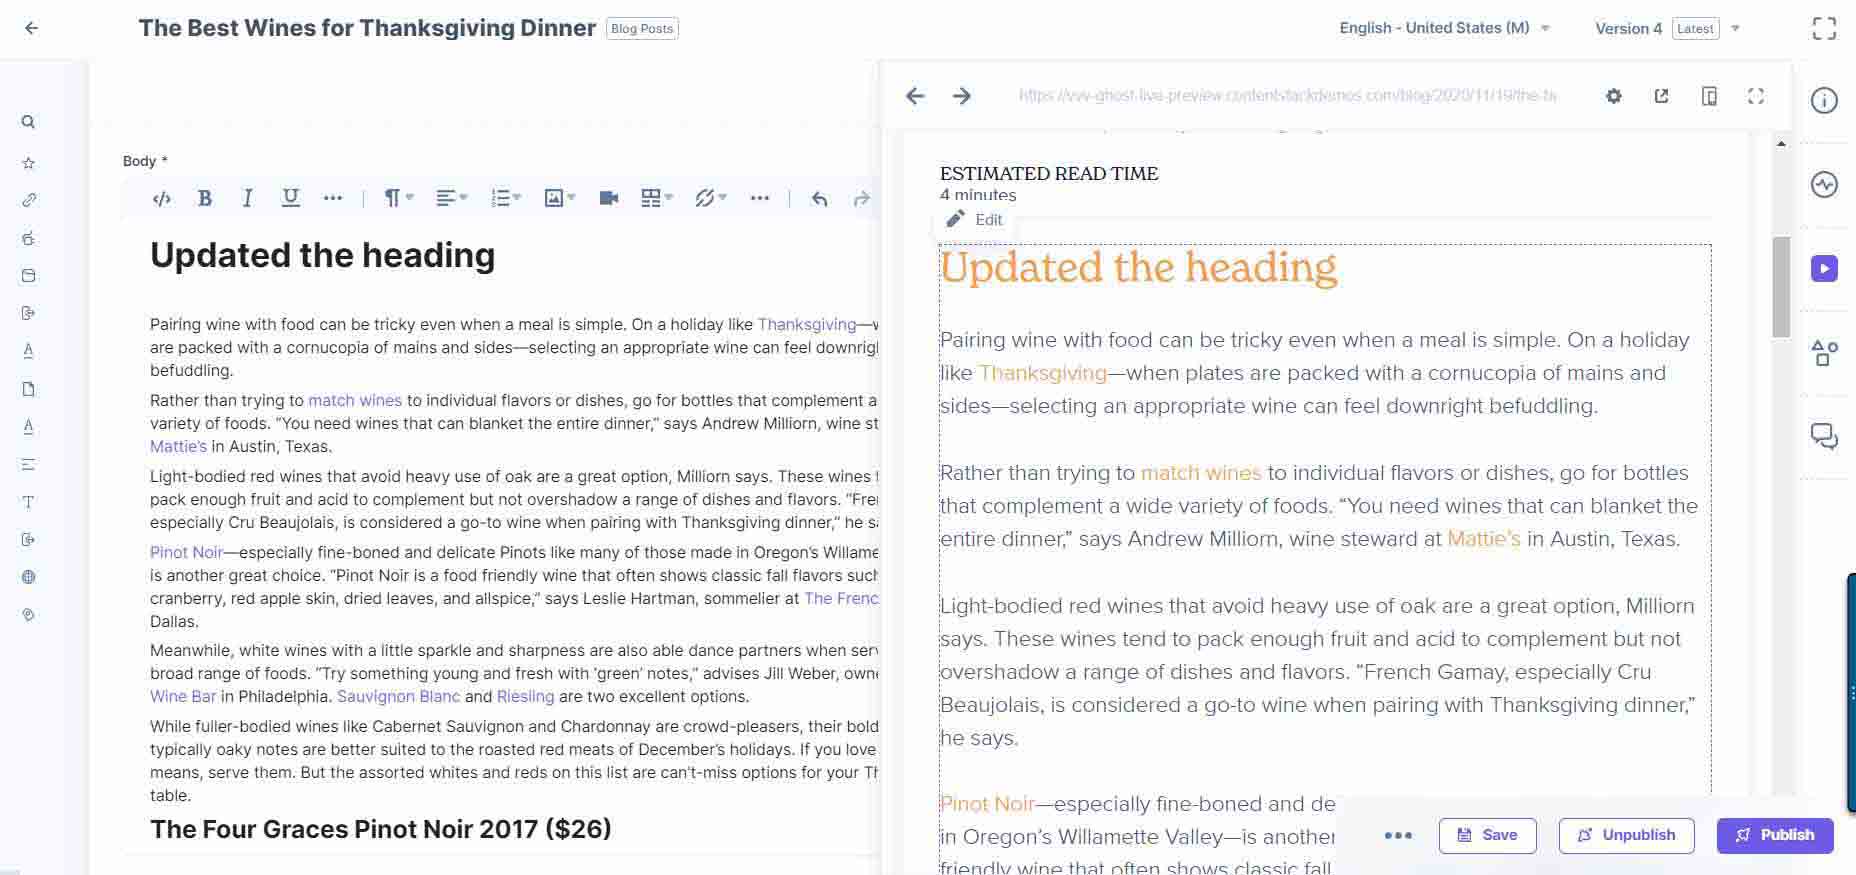This screenshot has width=1856, height=875.
Task: Navigate back in live preview
Action: (x=915, y=96)
